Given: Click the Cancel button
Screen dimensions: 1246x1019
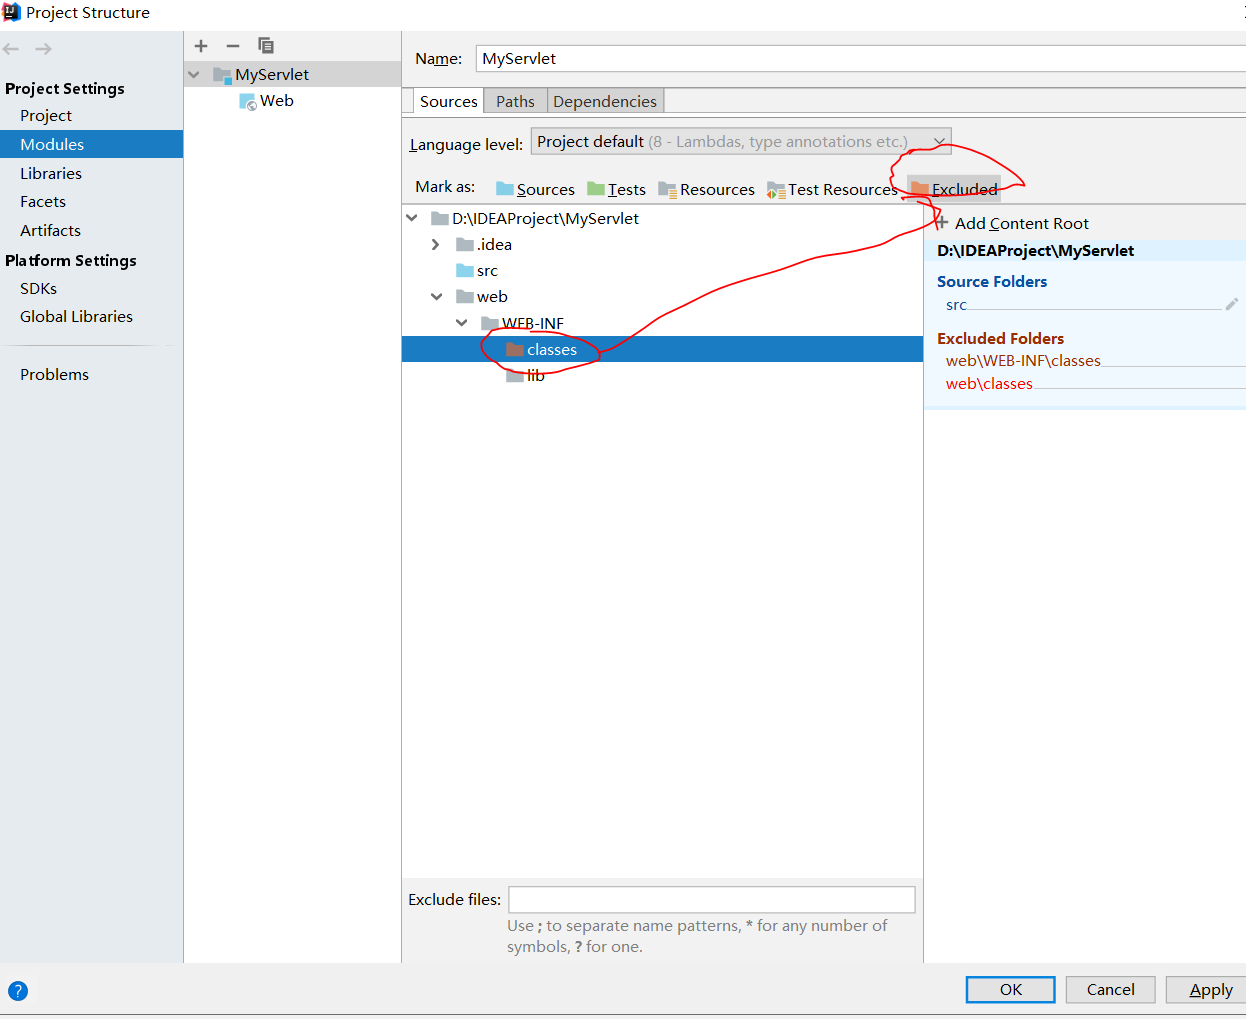Looking at the screenshot, I should click(x=1110, y=989).
